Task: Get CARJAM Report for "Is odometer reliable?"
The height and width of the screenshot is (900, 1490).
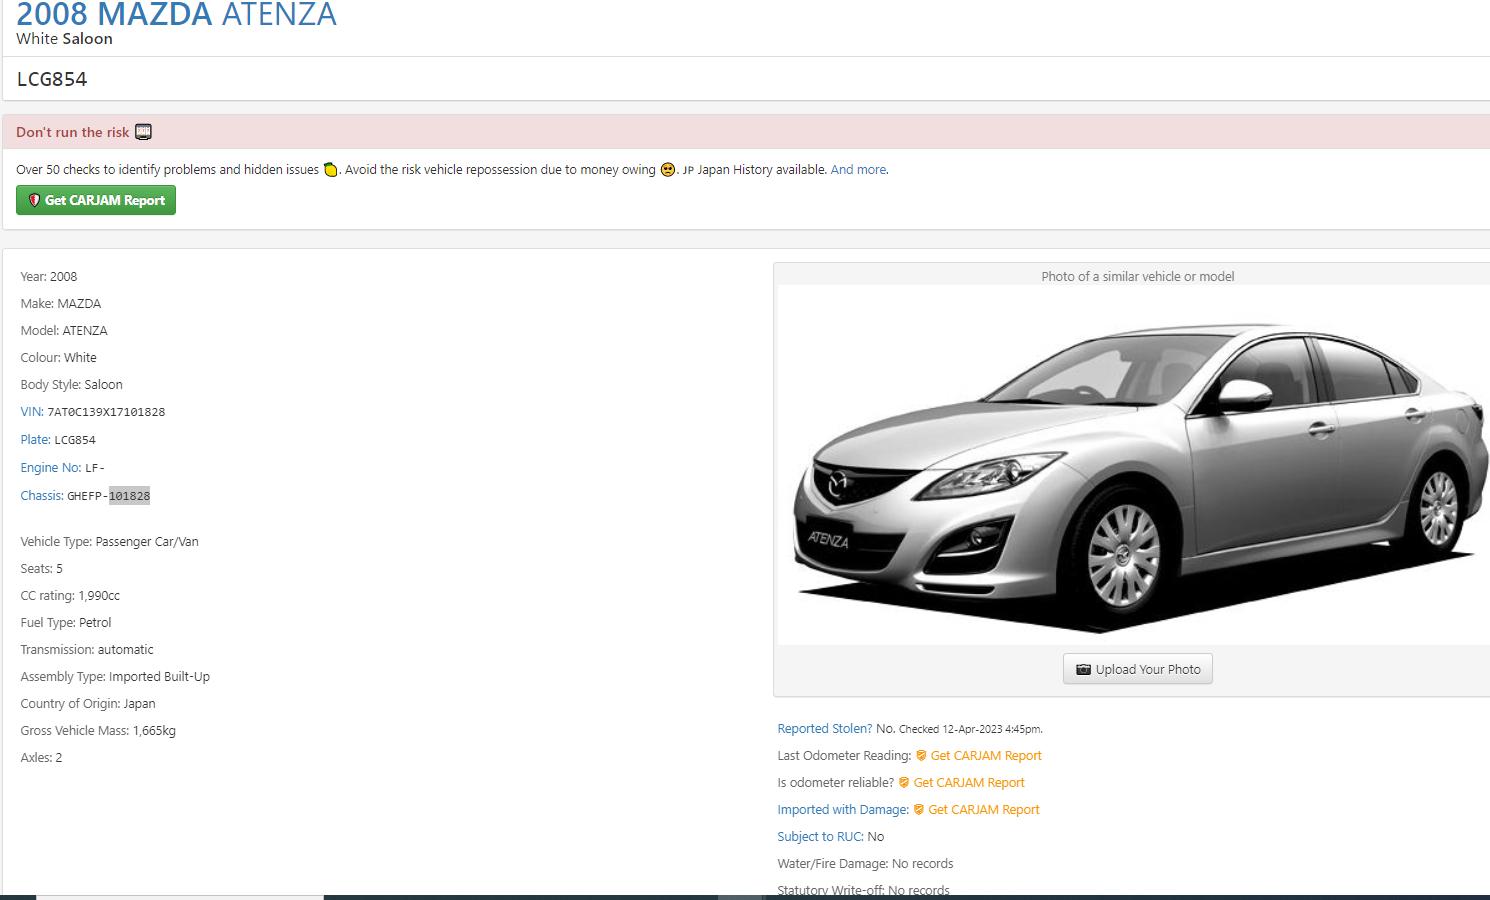Action: click(x=962, y=783)
